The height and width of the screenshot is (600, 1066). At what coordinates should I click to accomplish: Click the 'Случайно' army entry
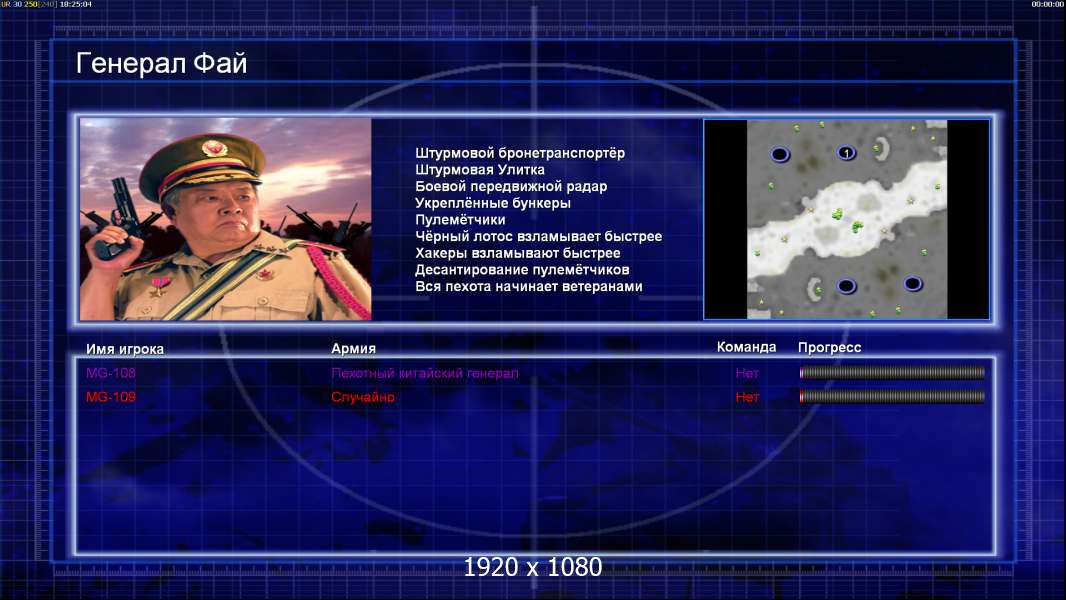[x=362, y=397]
